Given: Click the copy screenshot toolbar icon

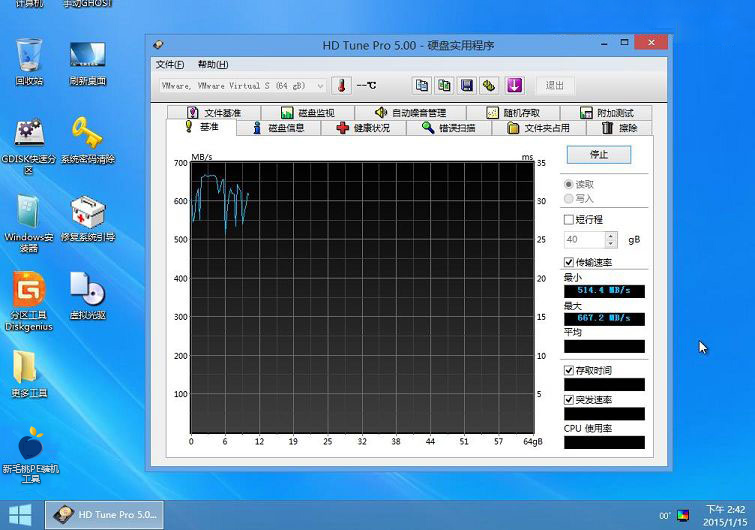Looking at the screenshot, I should click(444, 86).
